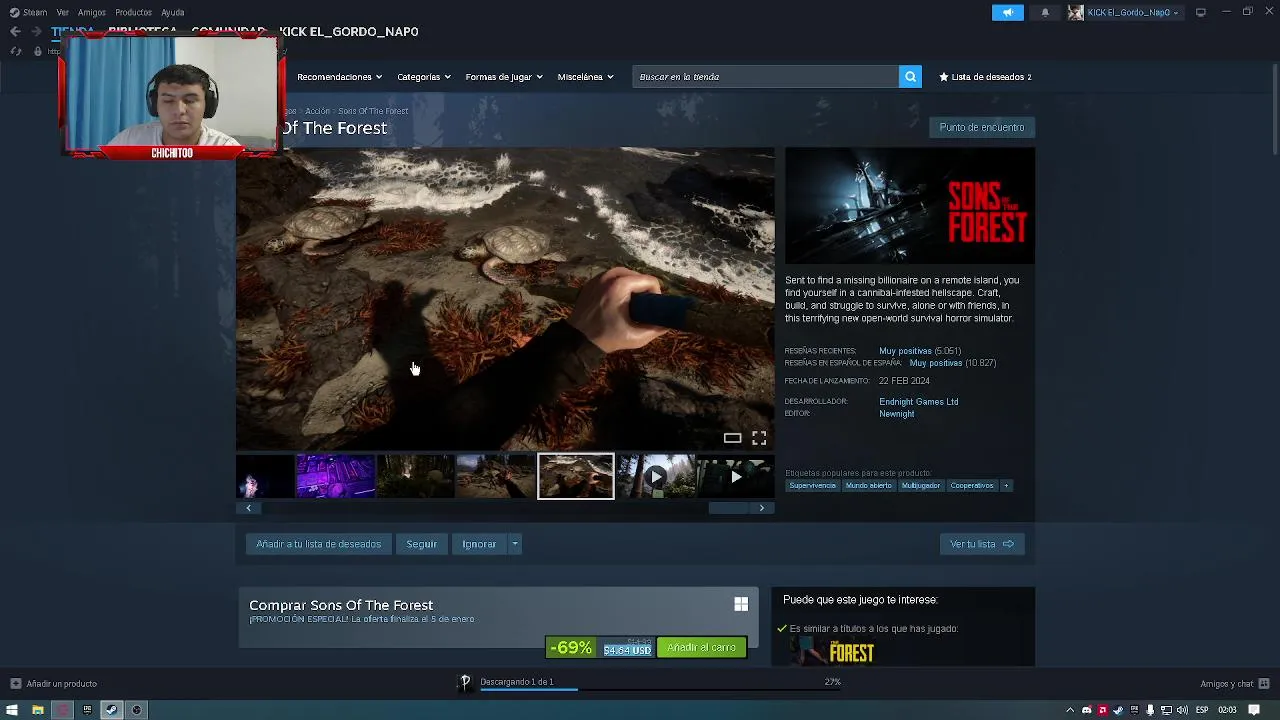Go forward with the right arrow
The height and width of the screenshot is (720, 1280).
pyautogui.click(x=36, y=32)
